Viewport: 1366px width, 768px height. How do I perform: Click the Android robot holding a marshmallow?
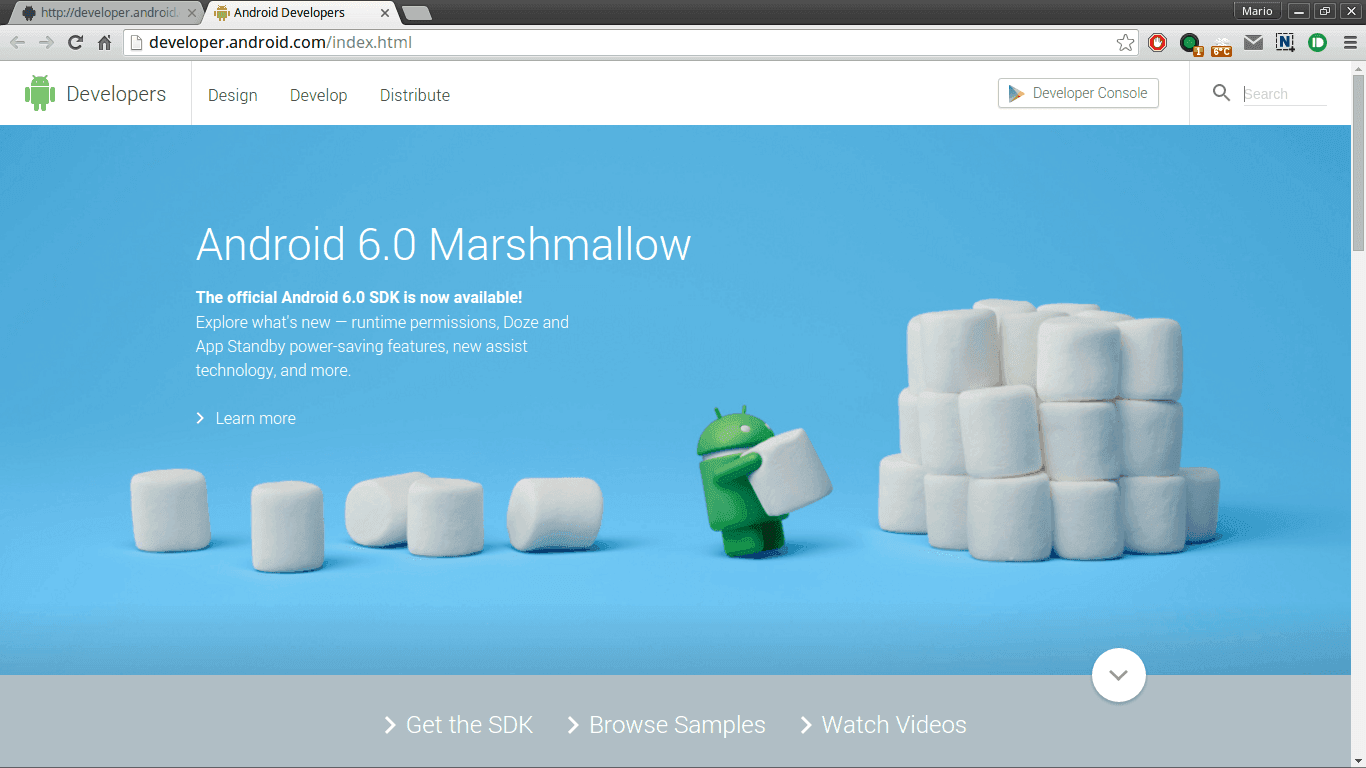(764, 483)
